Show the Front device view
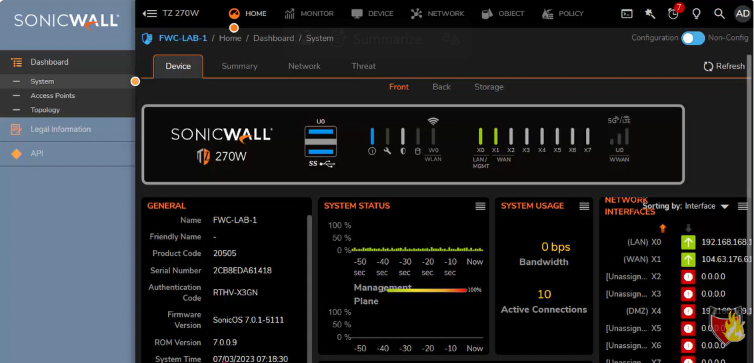 click(x=399, y=87)
